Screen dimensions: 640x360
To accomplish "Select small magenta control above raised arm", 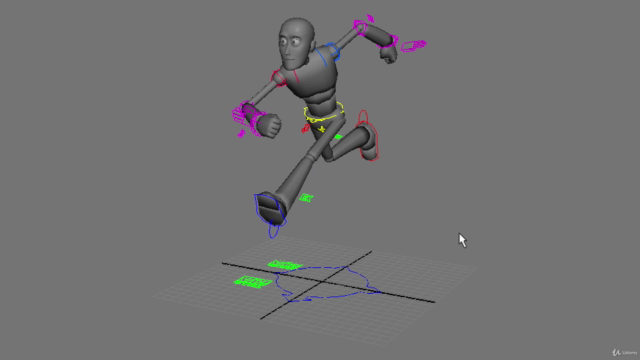I will point(370,18).
